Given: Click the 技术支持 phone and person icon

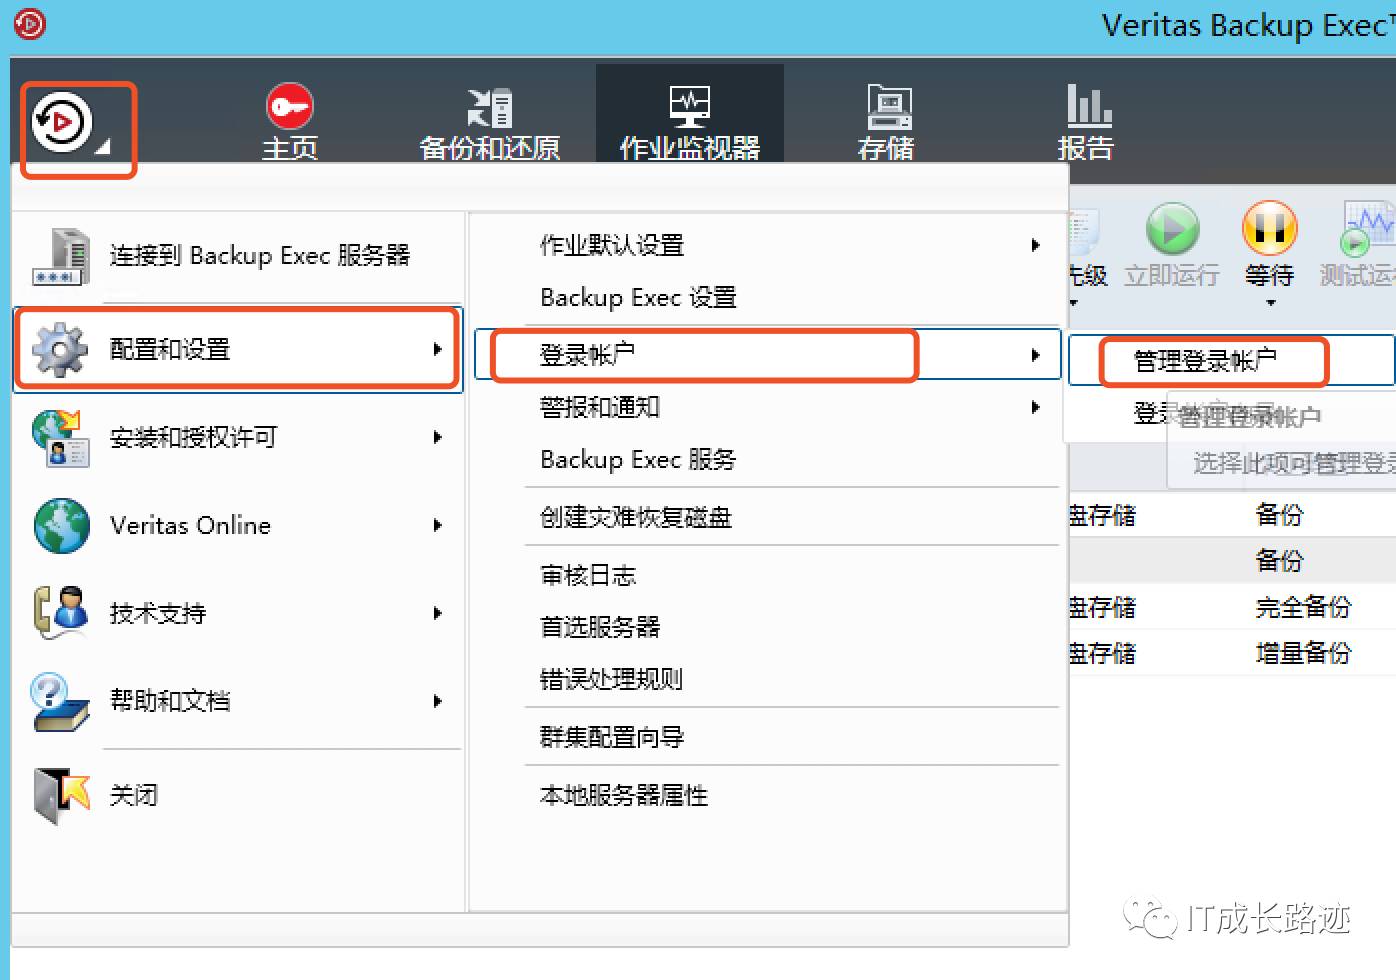Looking at the screenshot, I should coord(61,612).
